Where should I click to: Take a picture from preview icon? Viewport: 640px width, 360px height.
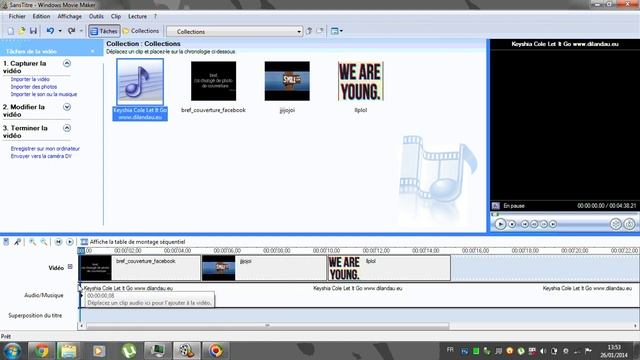pyautogui.click(x=629, y=224)
